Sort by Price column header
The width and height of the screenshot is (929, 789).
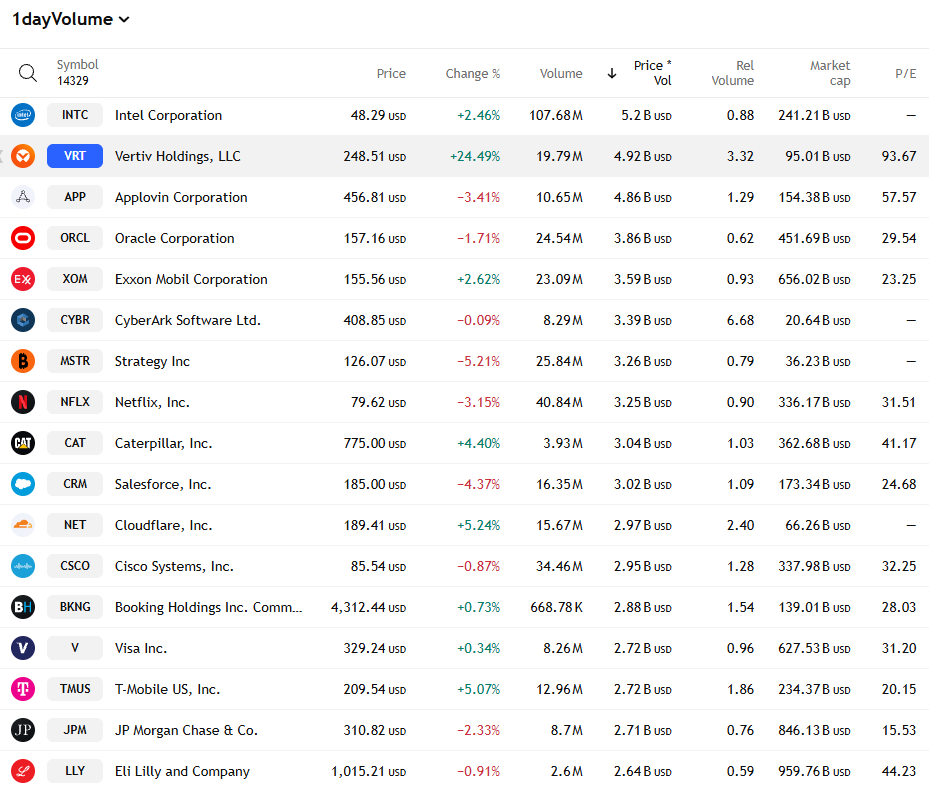(391, 73)
